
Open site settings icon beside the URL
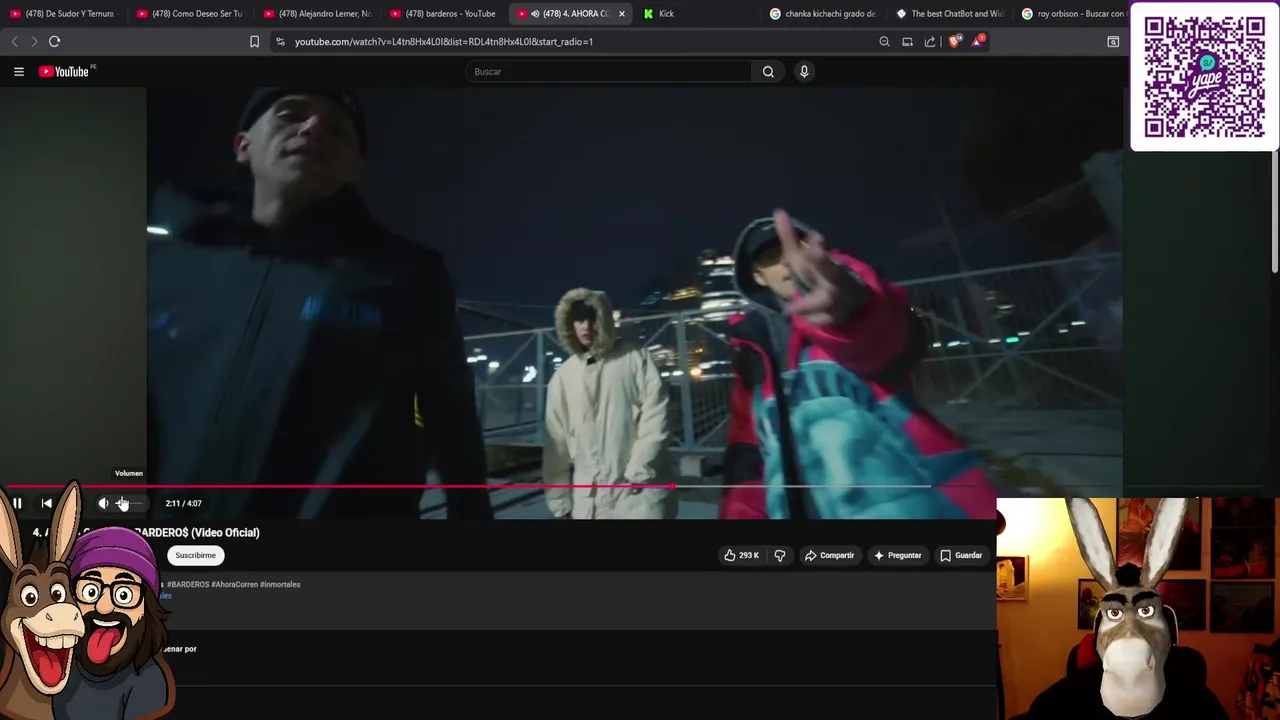tap(280, 41)
